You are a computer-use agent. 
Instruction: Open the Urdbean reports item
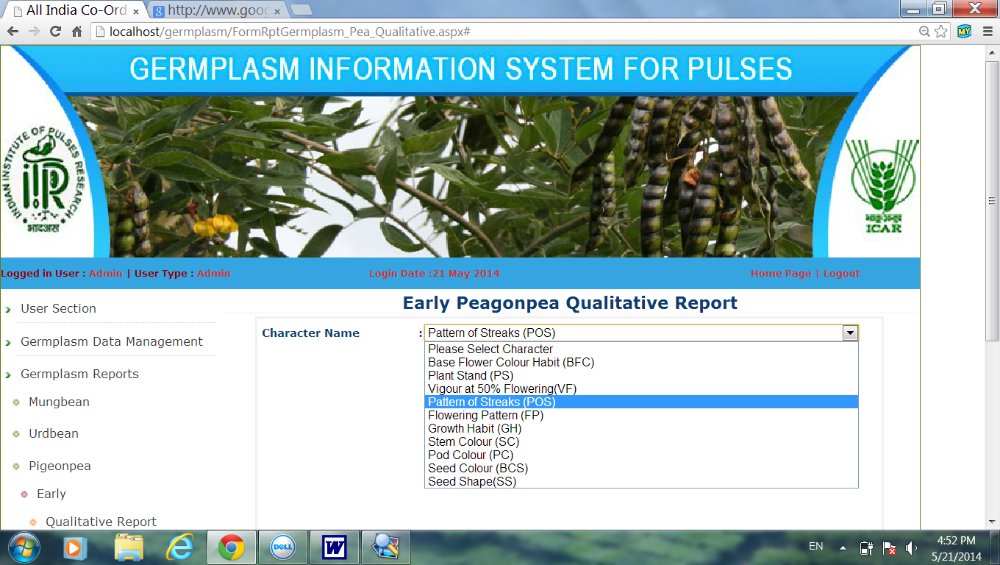[54, 434]
